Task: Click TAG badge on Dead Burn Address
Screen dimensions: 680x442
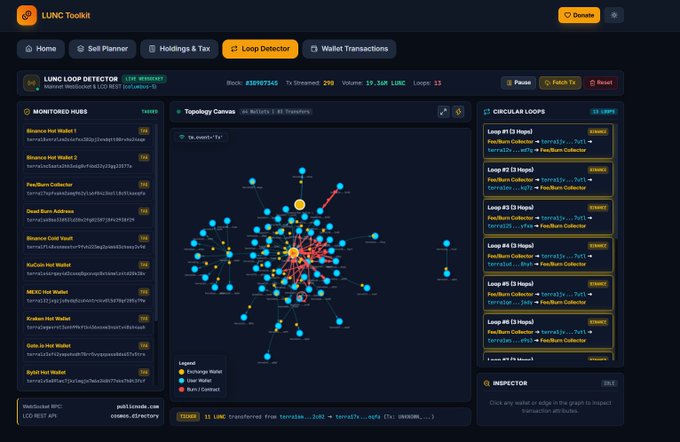Action: coord(144,211)
